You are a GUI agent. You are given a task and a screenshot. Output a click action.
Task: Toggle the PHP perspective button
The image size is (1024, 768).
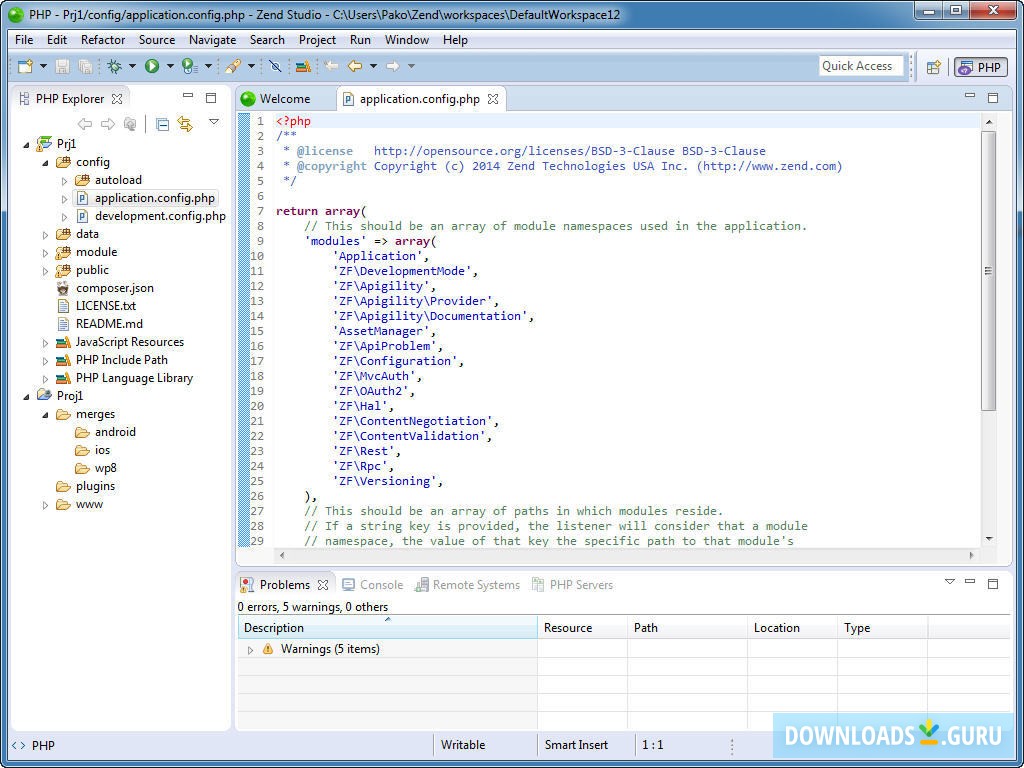click(980, 67)
